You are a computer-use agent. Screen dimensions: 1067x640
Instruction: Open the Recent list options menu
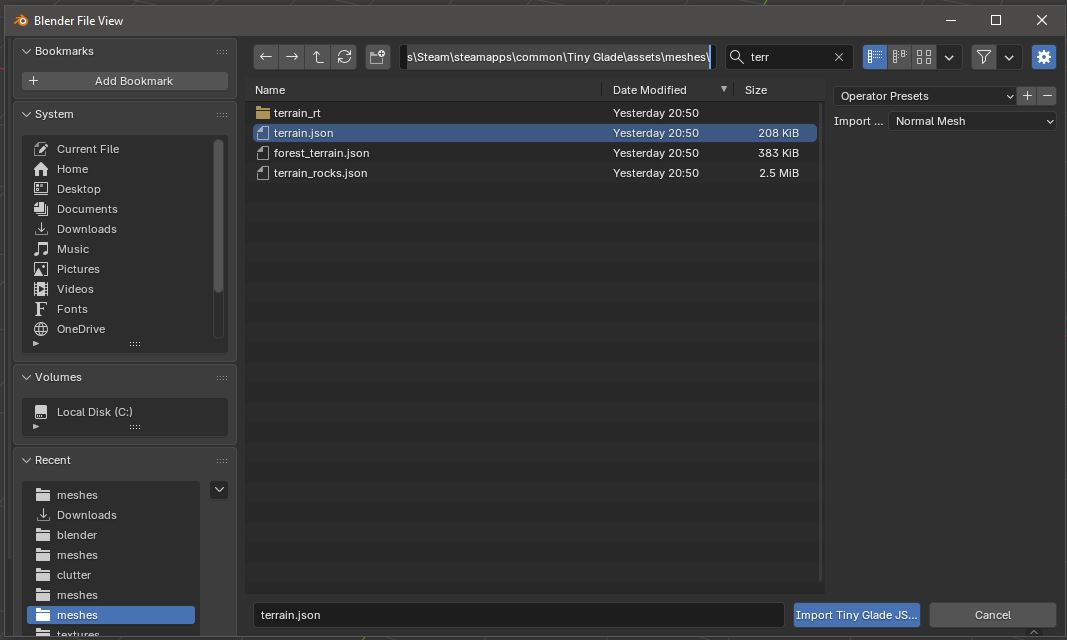(x=219, y=490)
